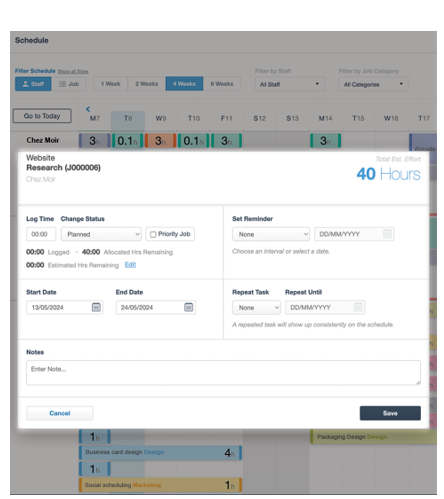Open the Set Reminder interval dropdown
Image resolution: width=444 pixels, height=499 pixels.
tap(271, 234)
